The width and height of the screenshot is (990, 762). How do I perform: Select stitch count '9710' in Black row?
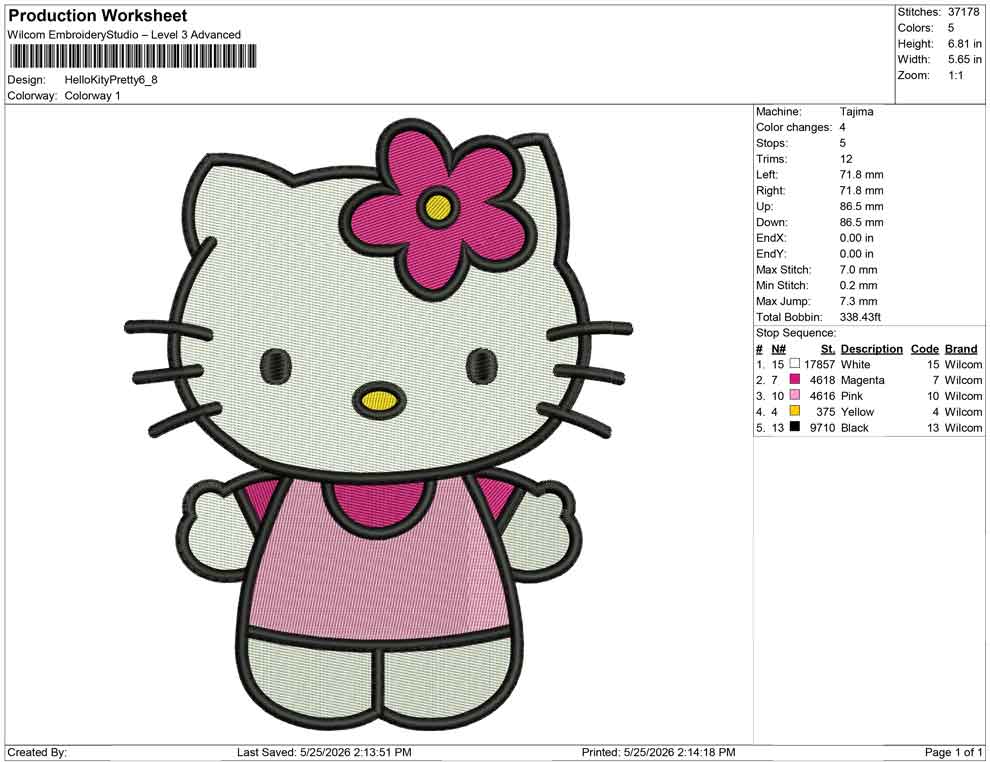(x=823, y=427)
